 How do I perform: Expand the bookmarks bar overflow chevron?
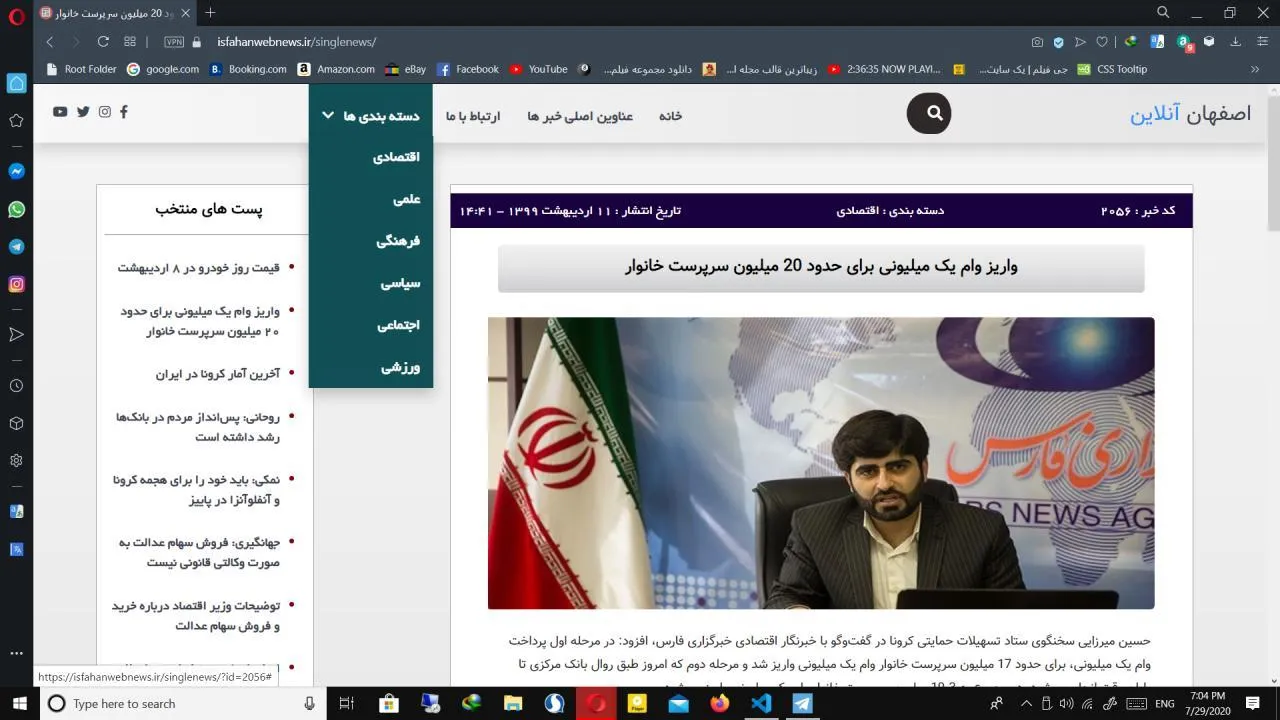coord(1254,70)
